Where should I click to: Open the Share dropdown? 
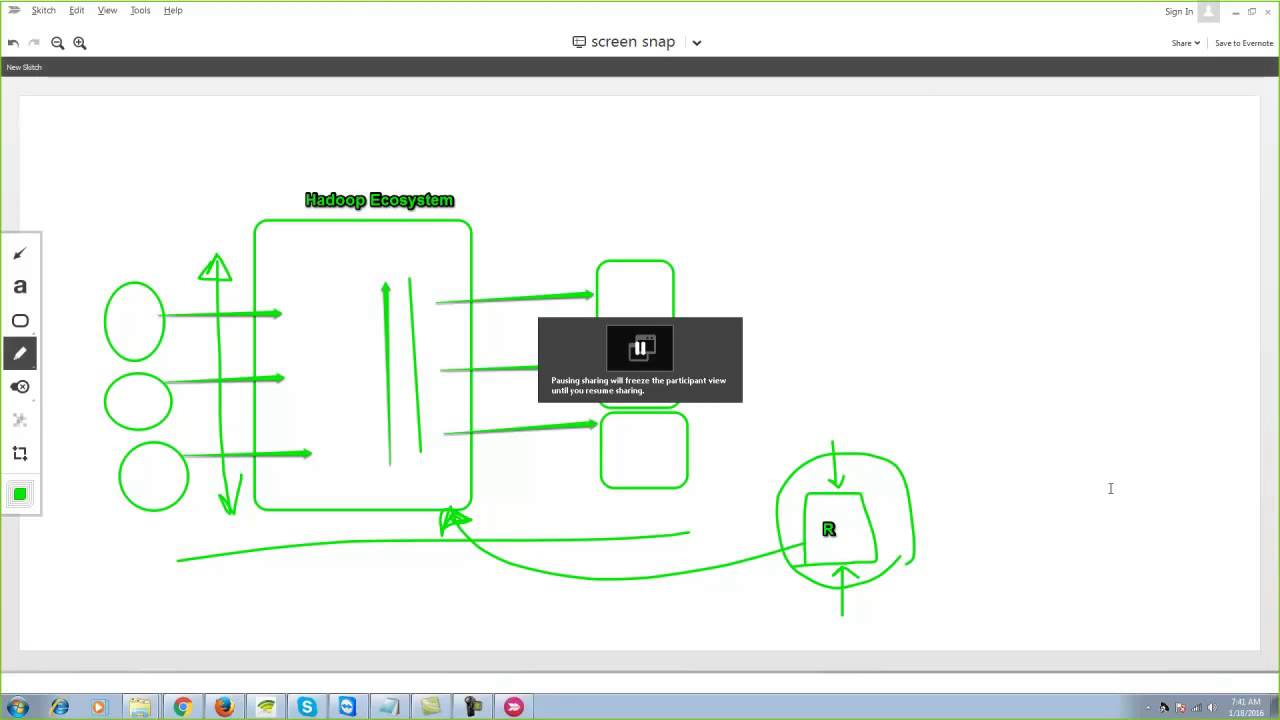point(1186,43)
